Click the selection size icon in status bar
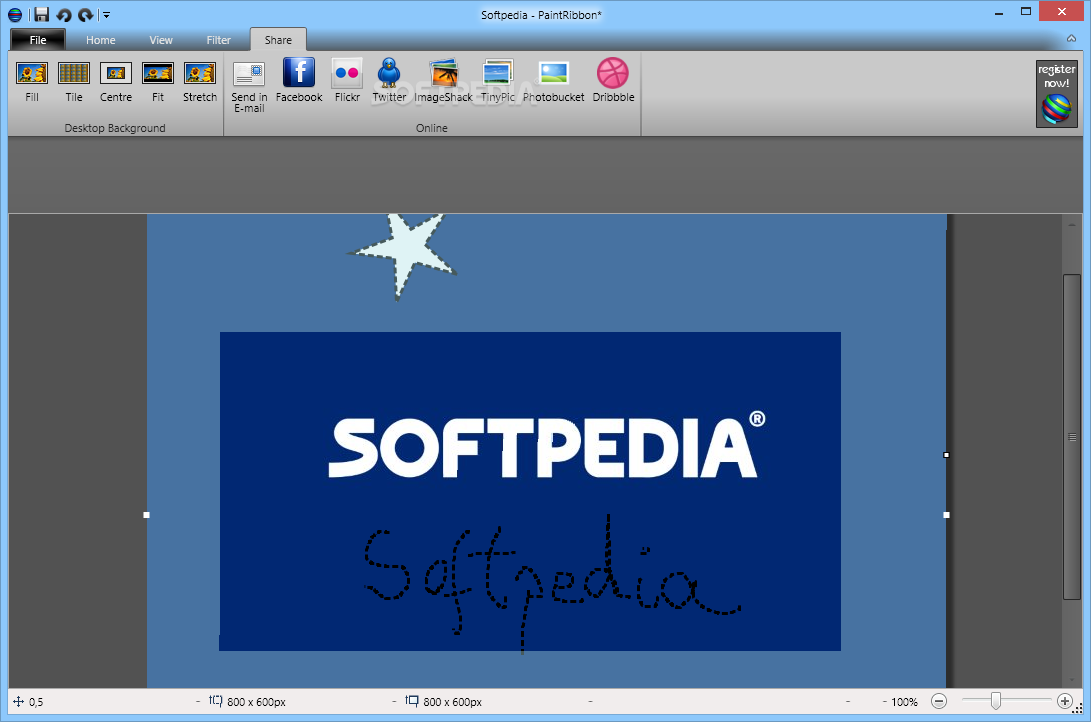 (216, 700)
